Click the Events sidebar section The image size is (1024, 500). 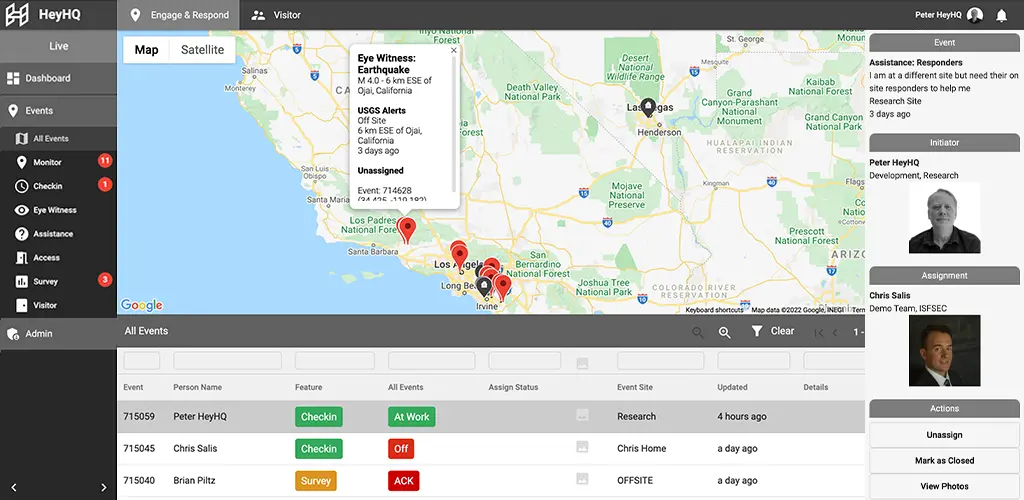58,111
